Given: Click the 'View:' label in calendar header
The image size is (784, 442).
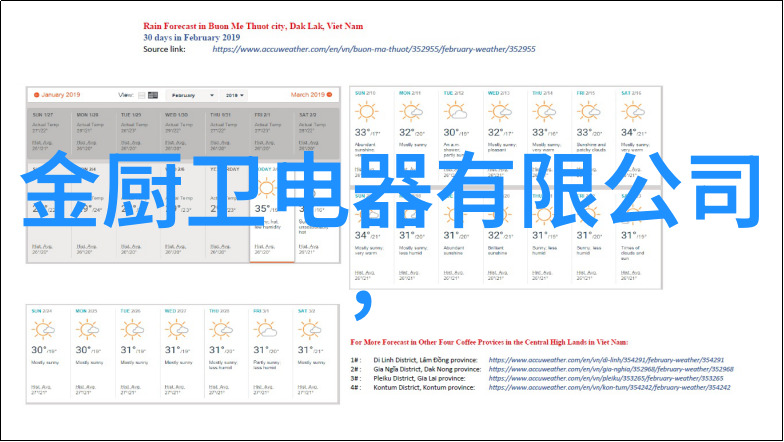Looking at the screenshot, I should pyautogui.click(x=126, y=95).
